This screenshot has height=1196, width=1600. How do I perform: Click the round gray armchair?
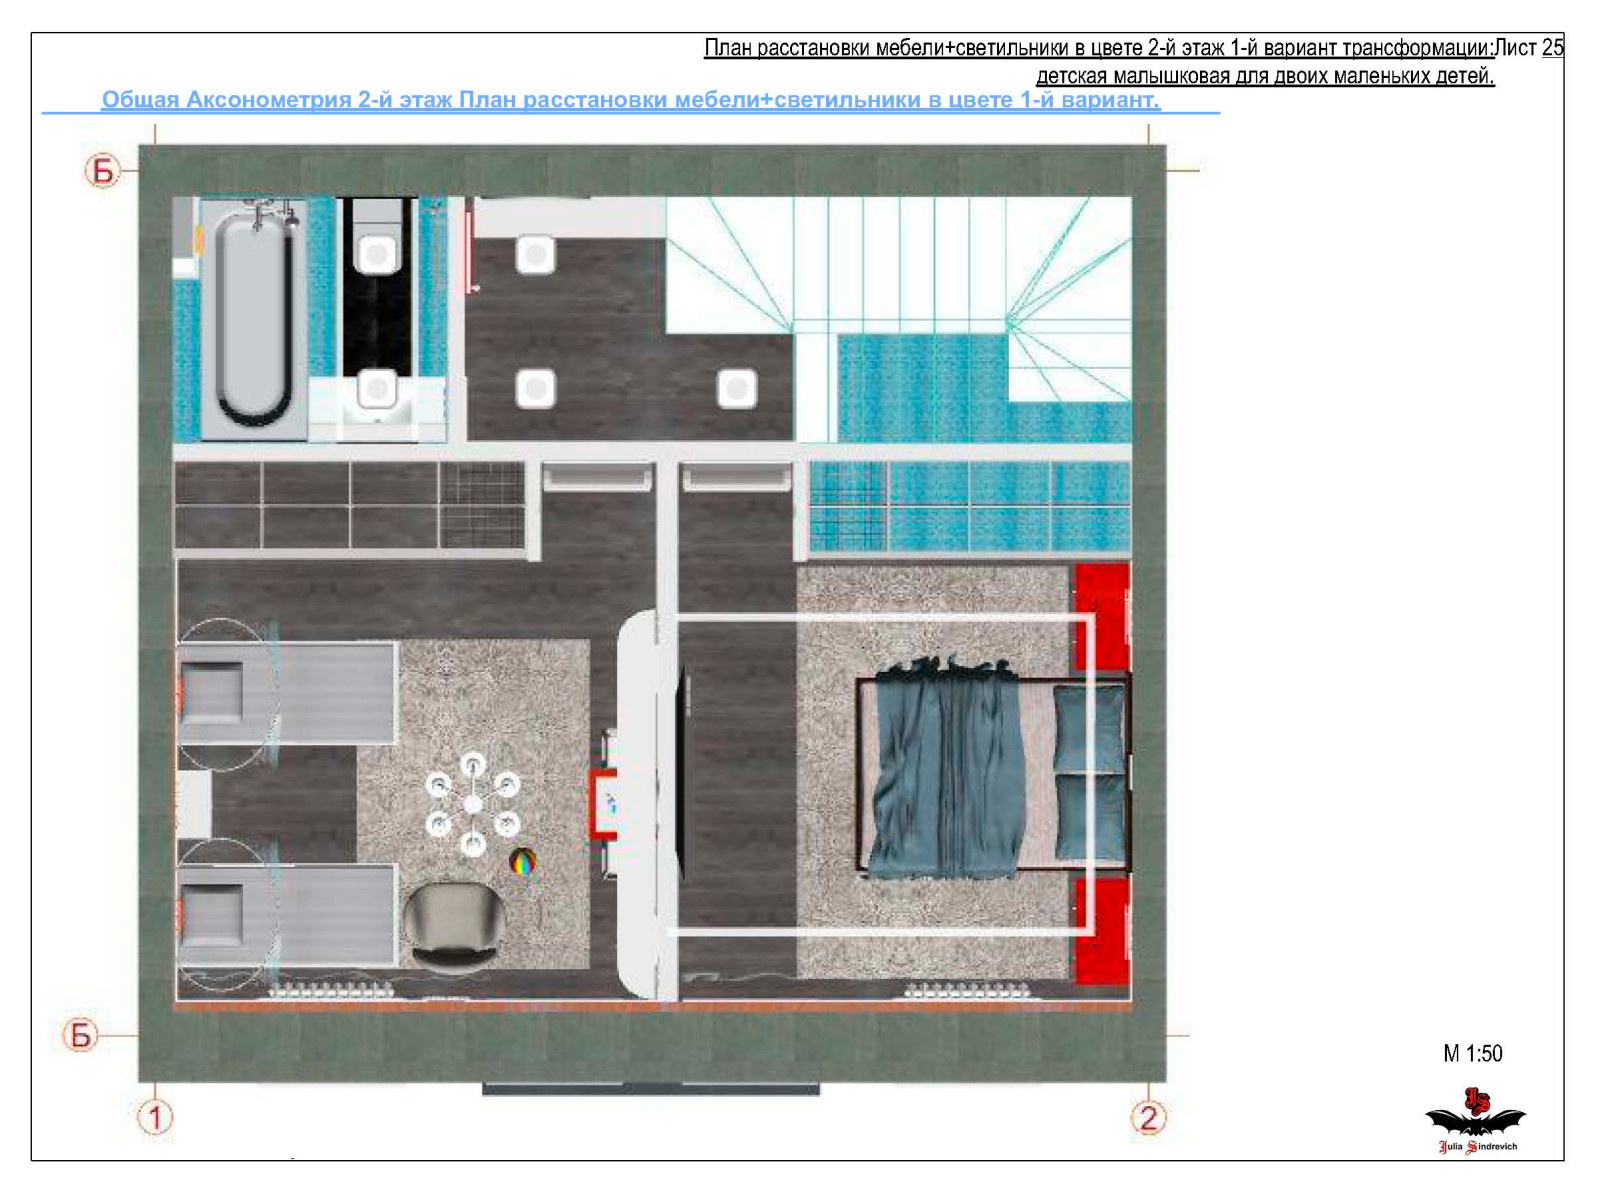pos(453,926)
